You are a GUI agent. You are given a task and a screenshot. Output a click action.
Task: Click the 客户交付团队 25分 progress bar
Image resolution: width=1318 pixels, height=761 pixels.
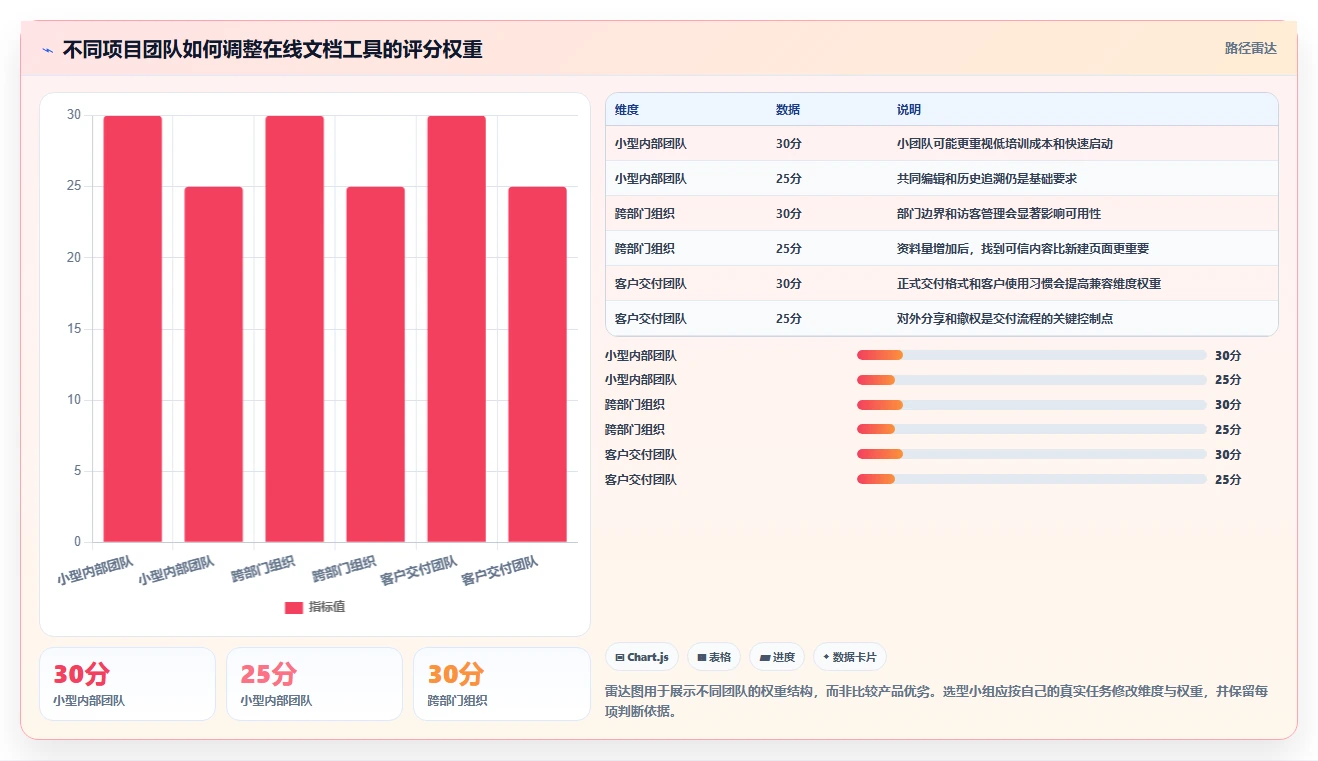1031,480
